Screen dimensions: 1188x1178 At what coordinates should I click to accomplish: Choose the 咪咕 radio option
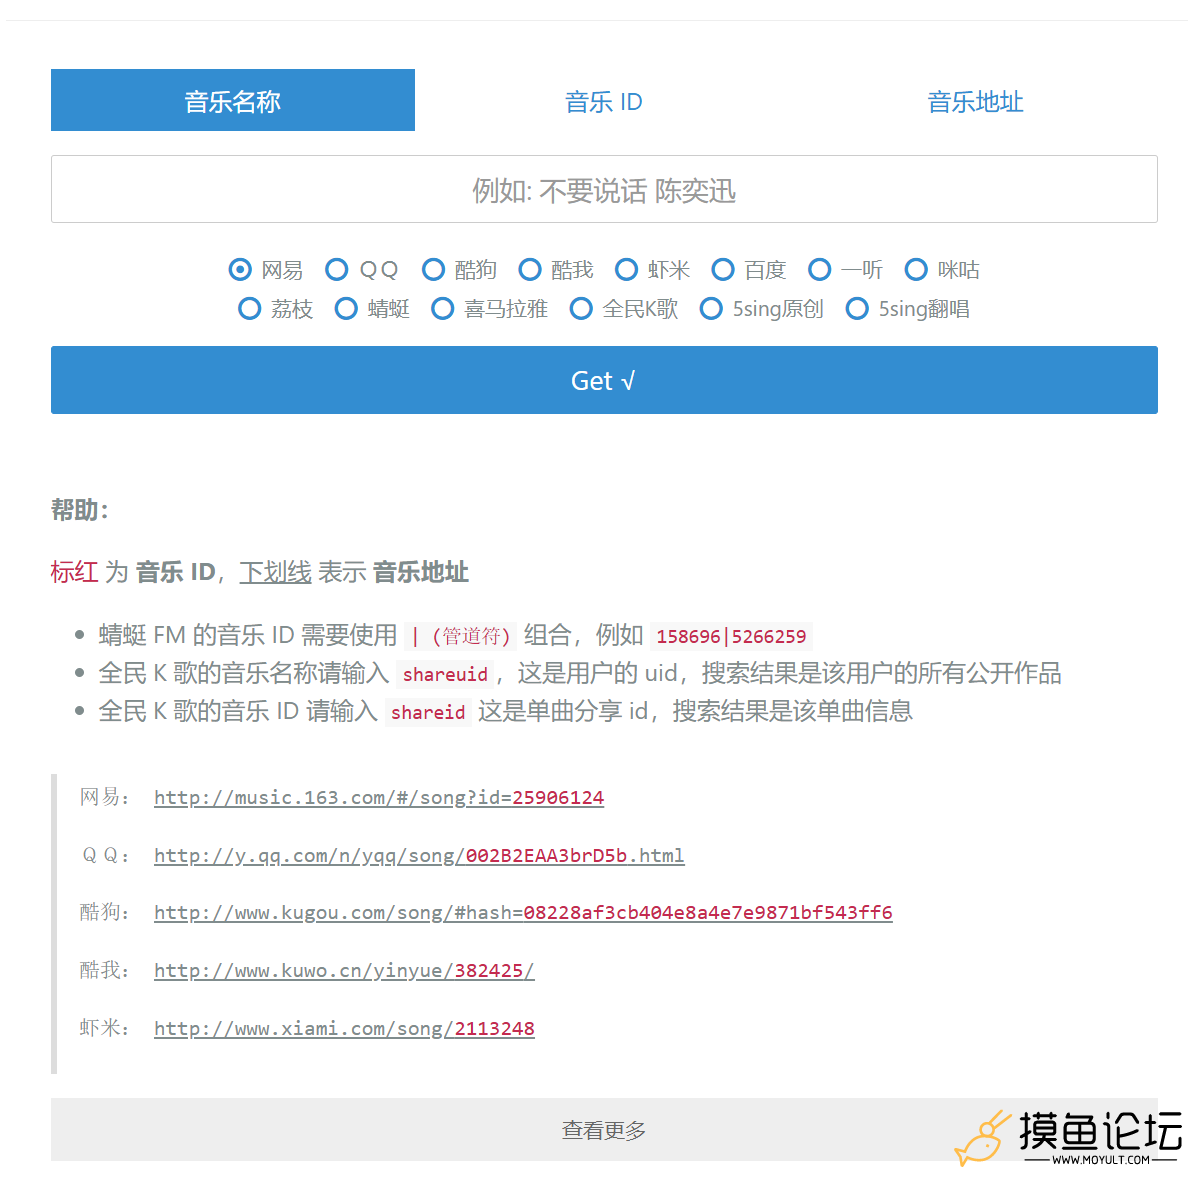916,270
